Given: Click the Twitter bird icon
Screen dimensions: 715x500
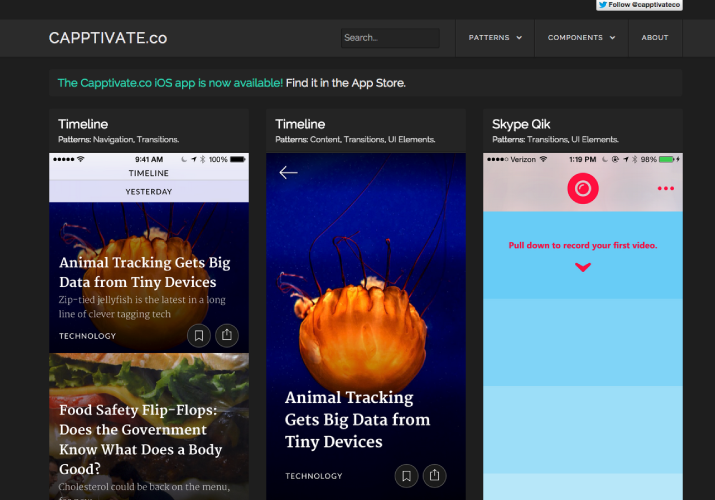Looking at the screenshot, I should (603, 5).
